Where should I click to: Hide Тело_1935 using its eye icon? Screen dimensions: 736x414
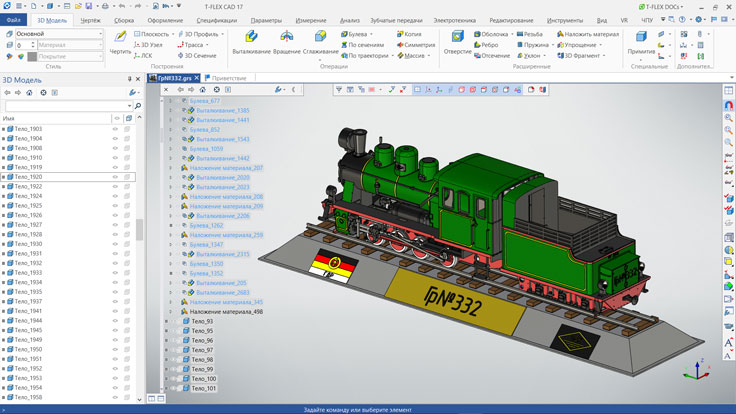[x=115, y=292]
